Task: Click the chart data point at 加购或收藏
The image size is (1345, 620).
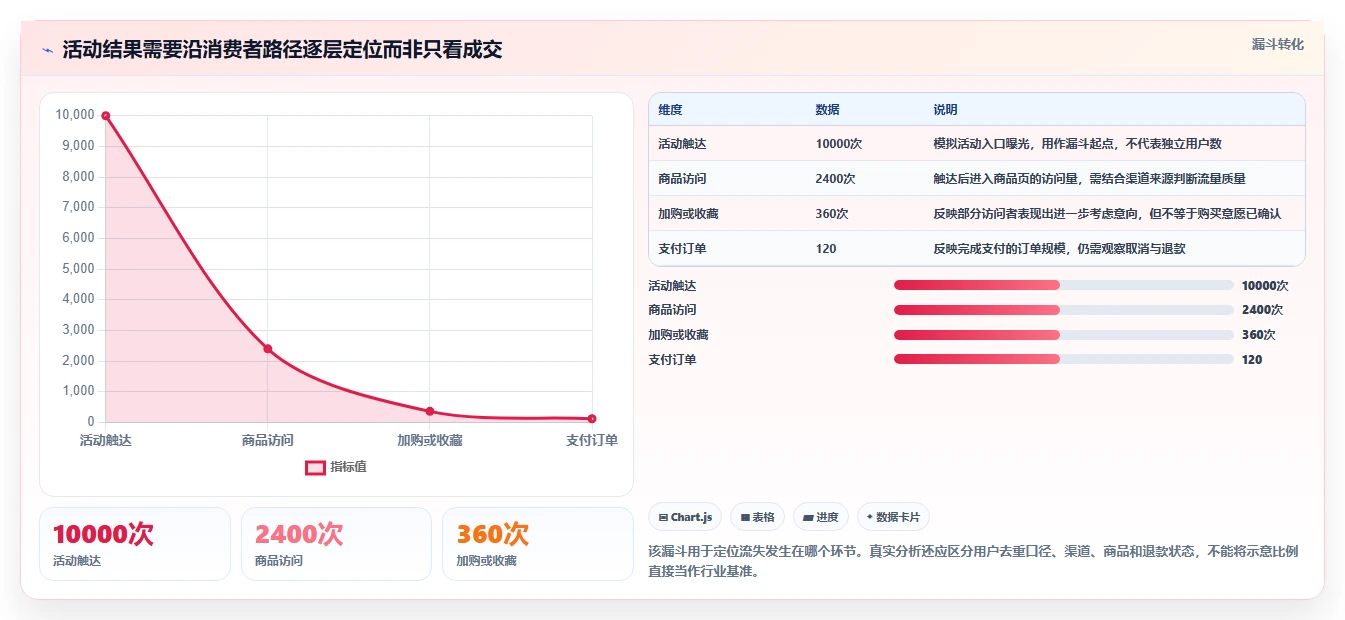Action: [430, 411]
